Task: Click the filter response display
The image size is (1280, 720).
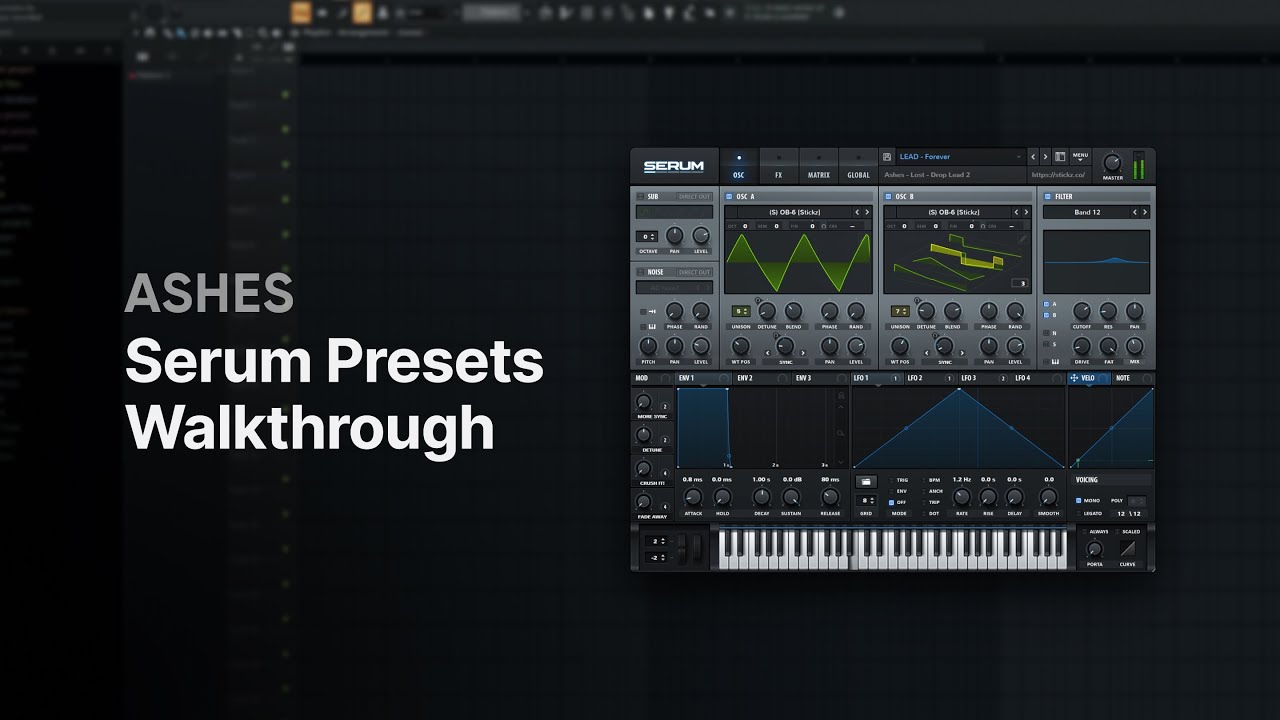Action: pyautogui.click(x=1096, y=262)
